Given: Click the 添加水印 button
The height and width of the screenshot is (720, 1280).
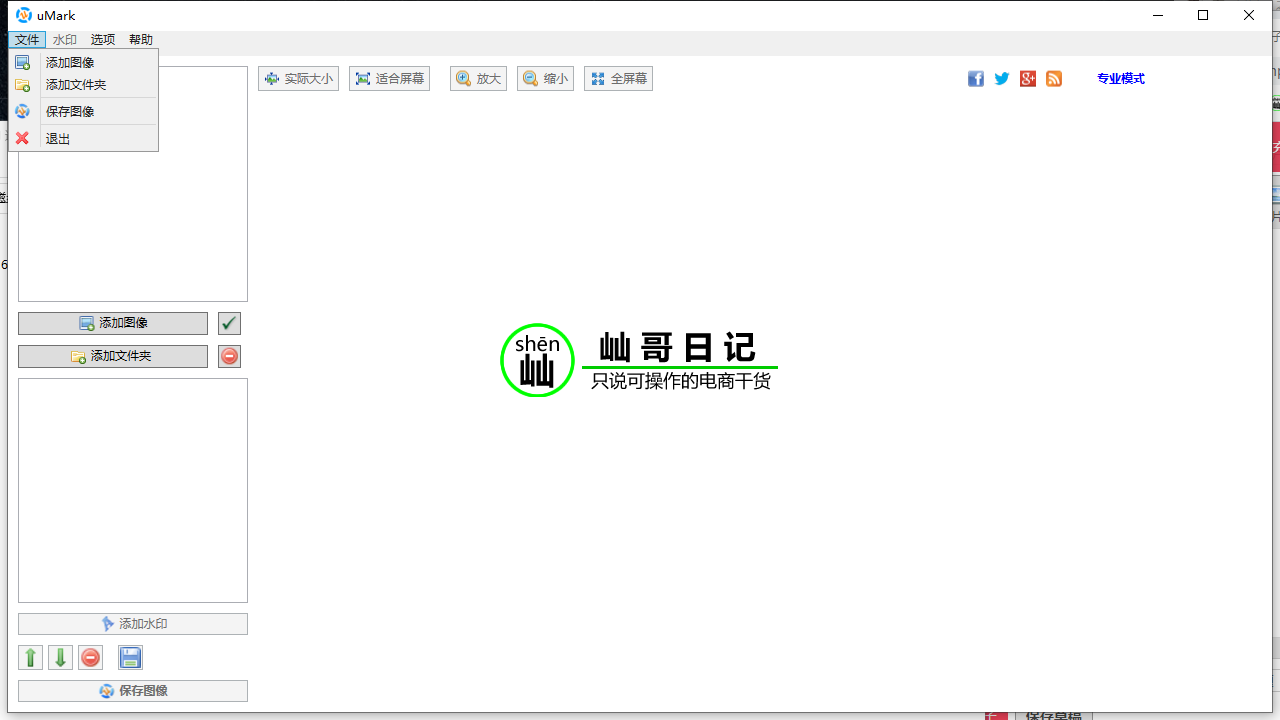Looking at the screenshot, I should pos(133,624).
